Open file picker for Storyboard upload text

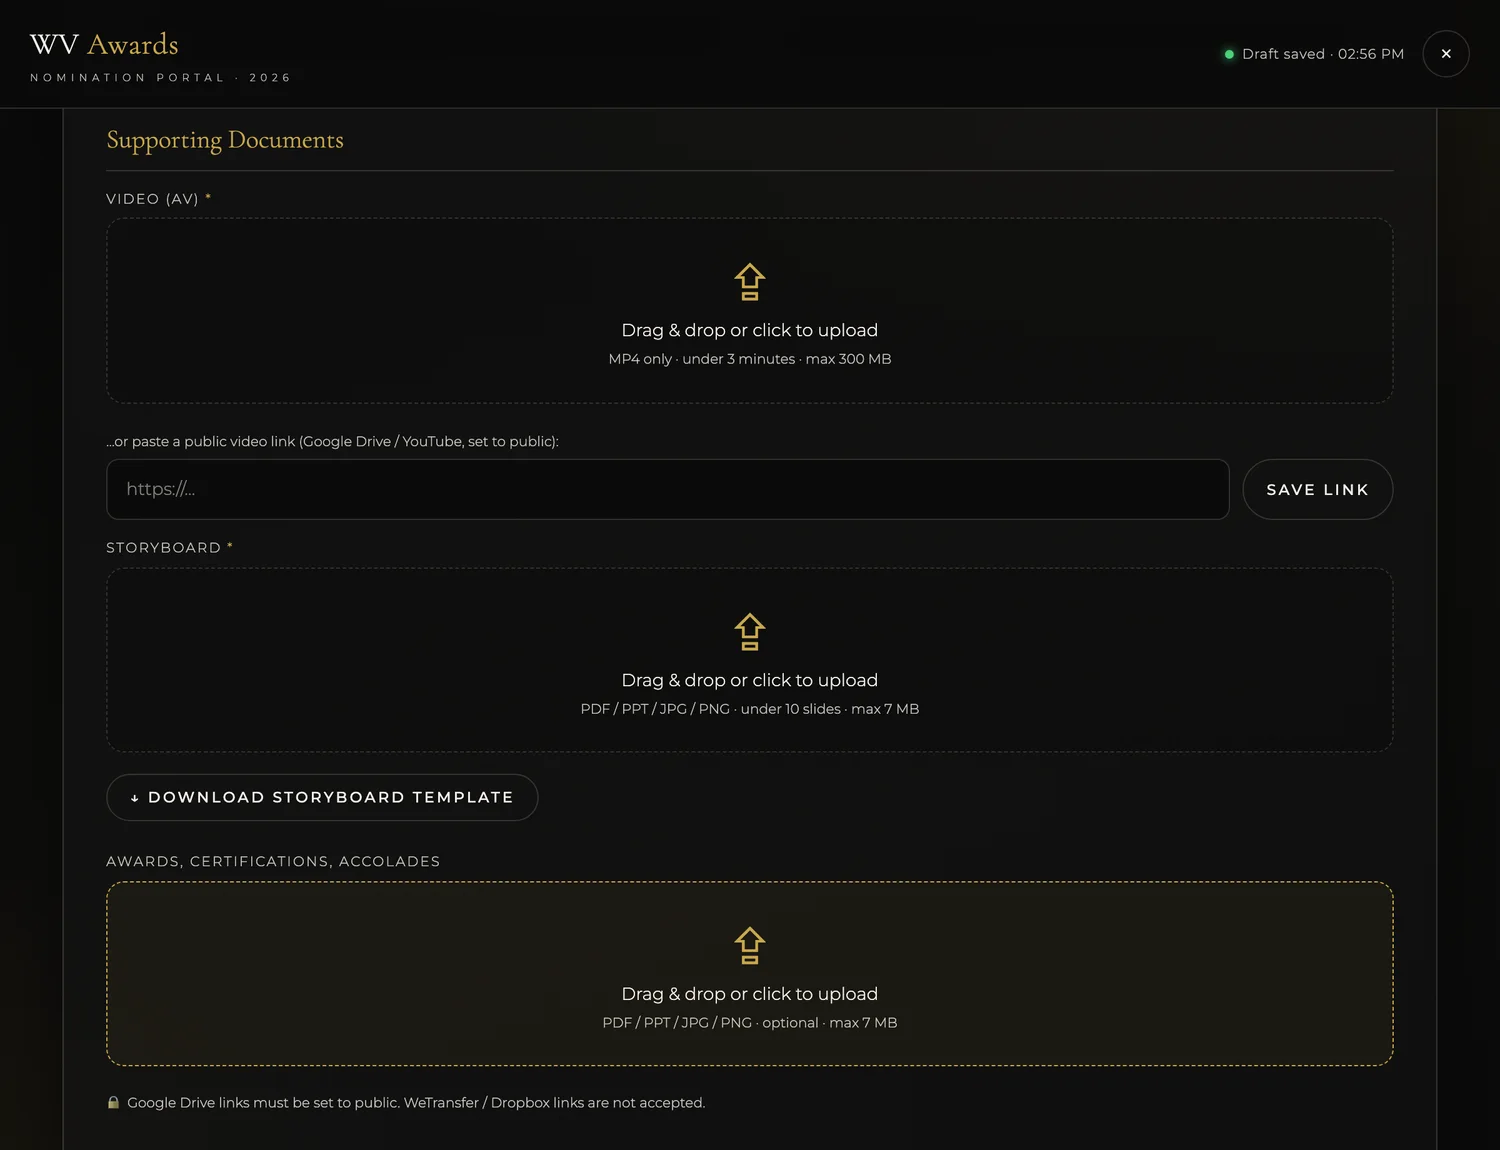[750, 680]
